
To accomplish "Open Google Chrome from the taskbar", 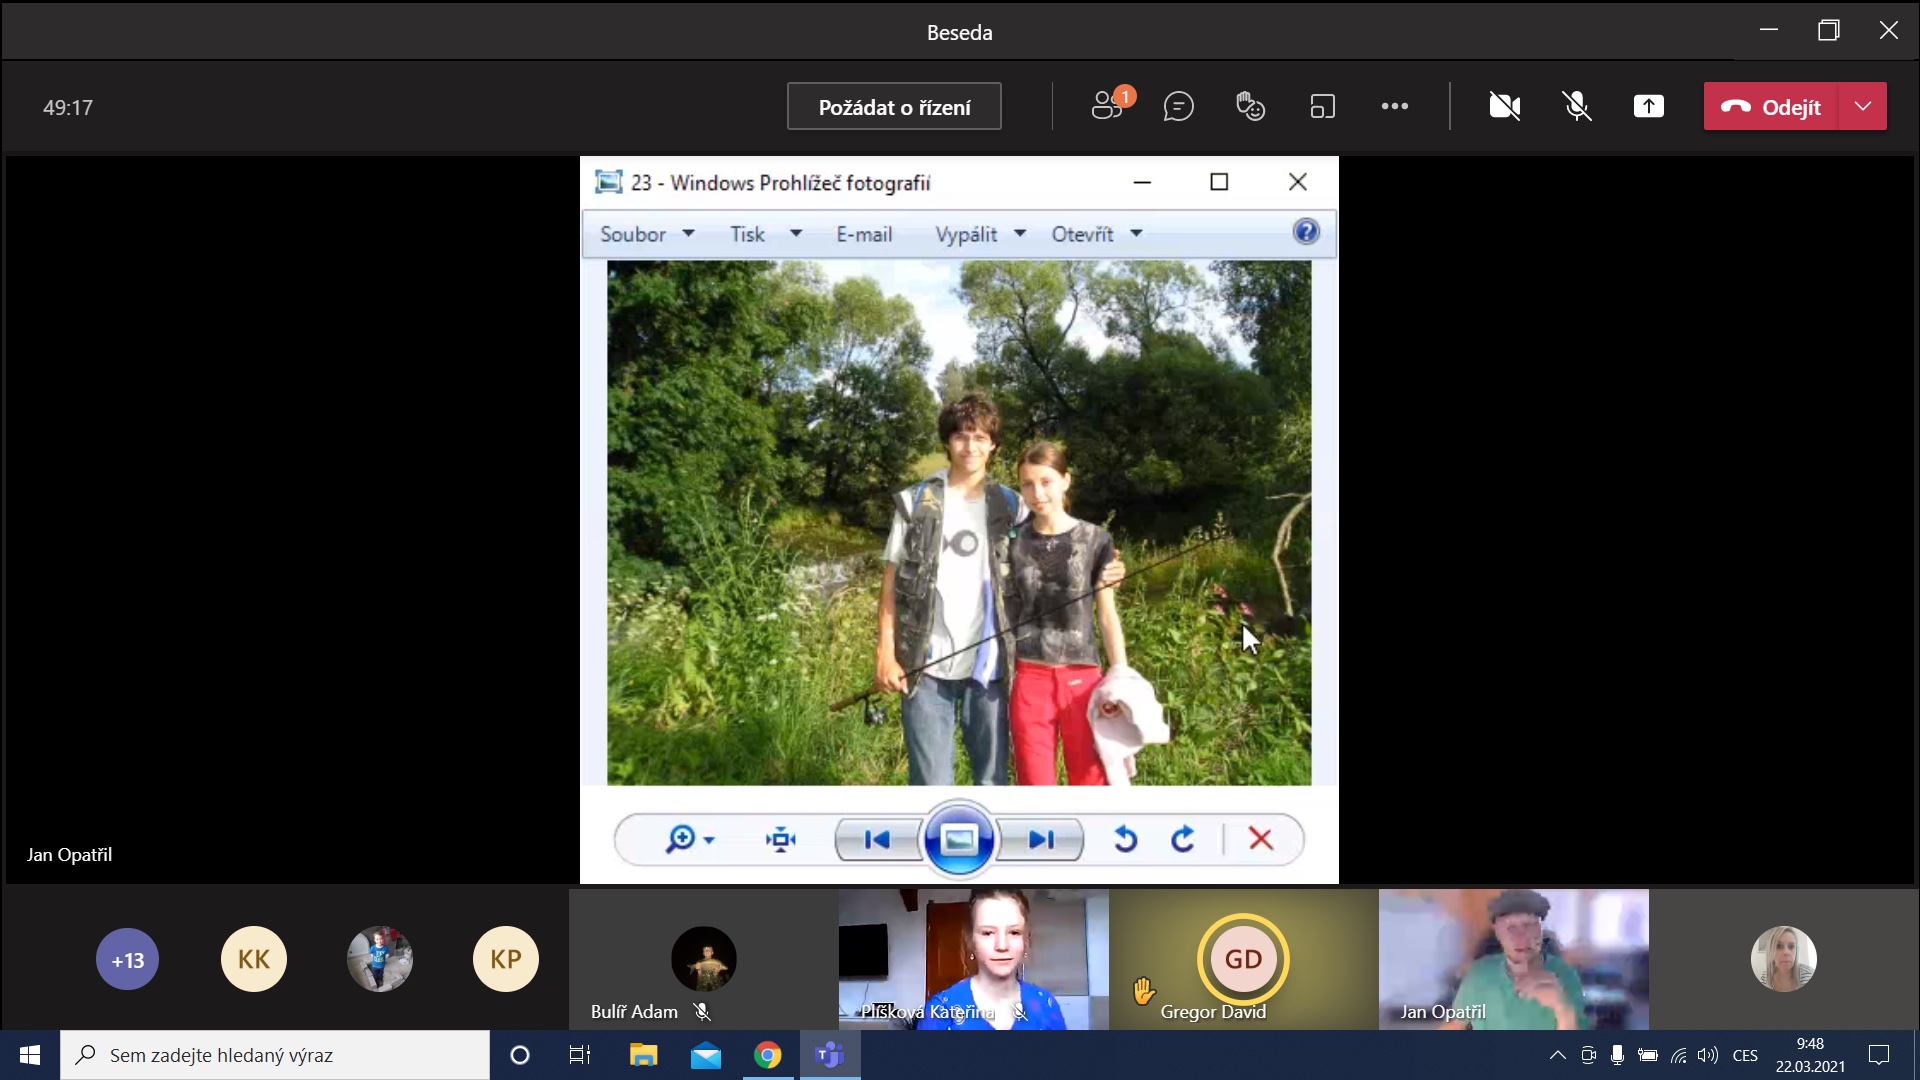I will coord(767,1055).
